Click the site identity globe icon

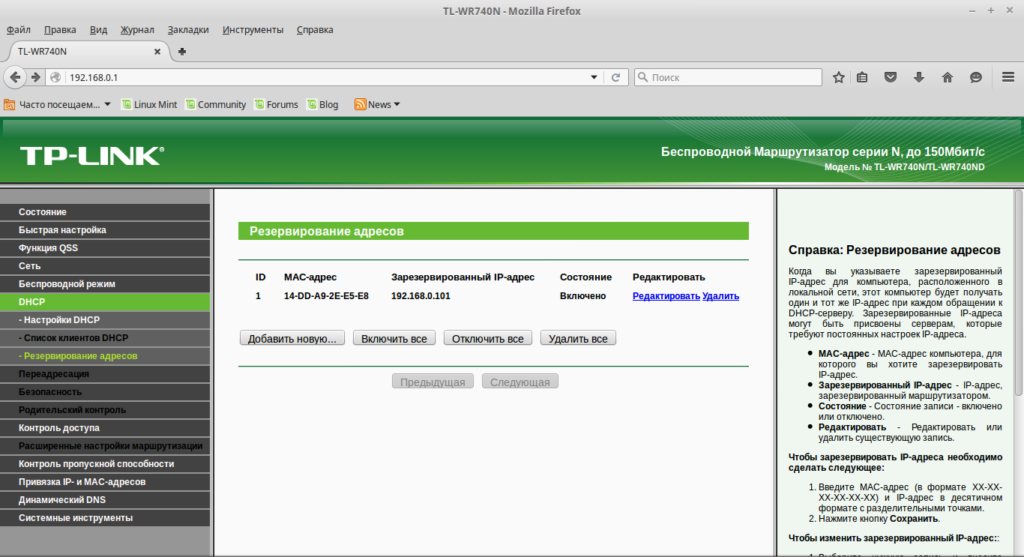(x=56, y=77)
